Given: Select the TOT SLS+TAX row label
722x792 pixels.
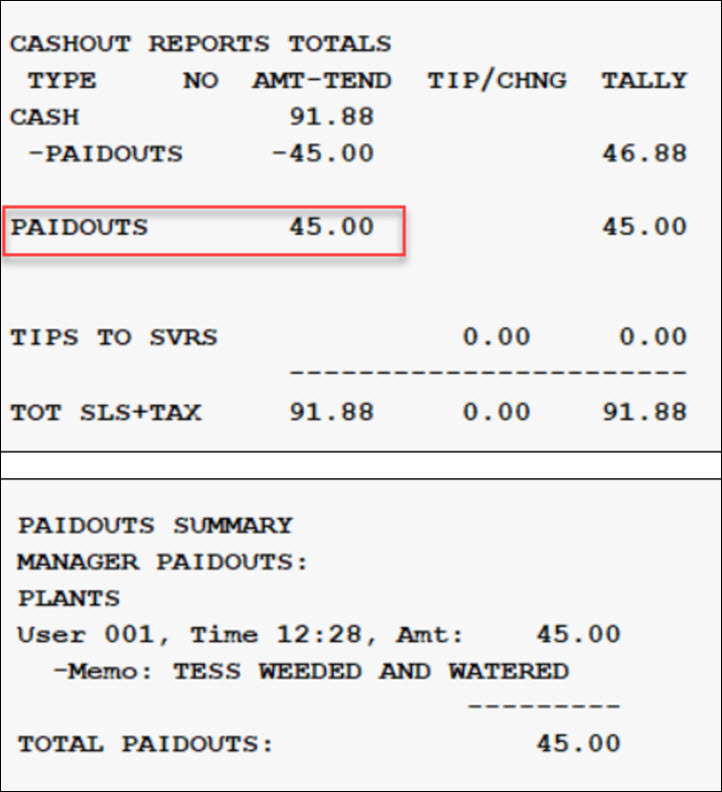Looking at the screenshot, I should 105,411.
